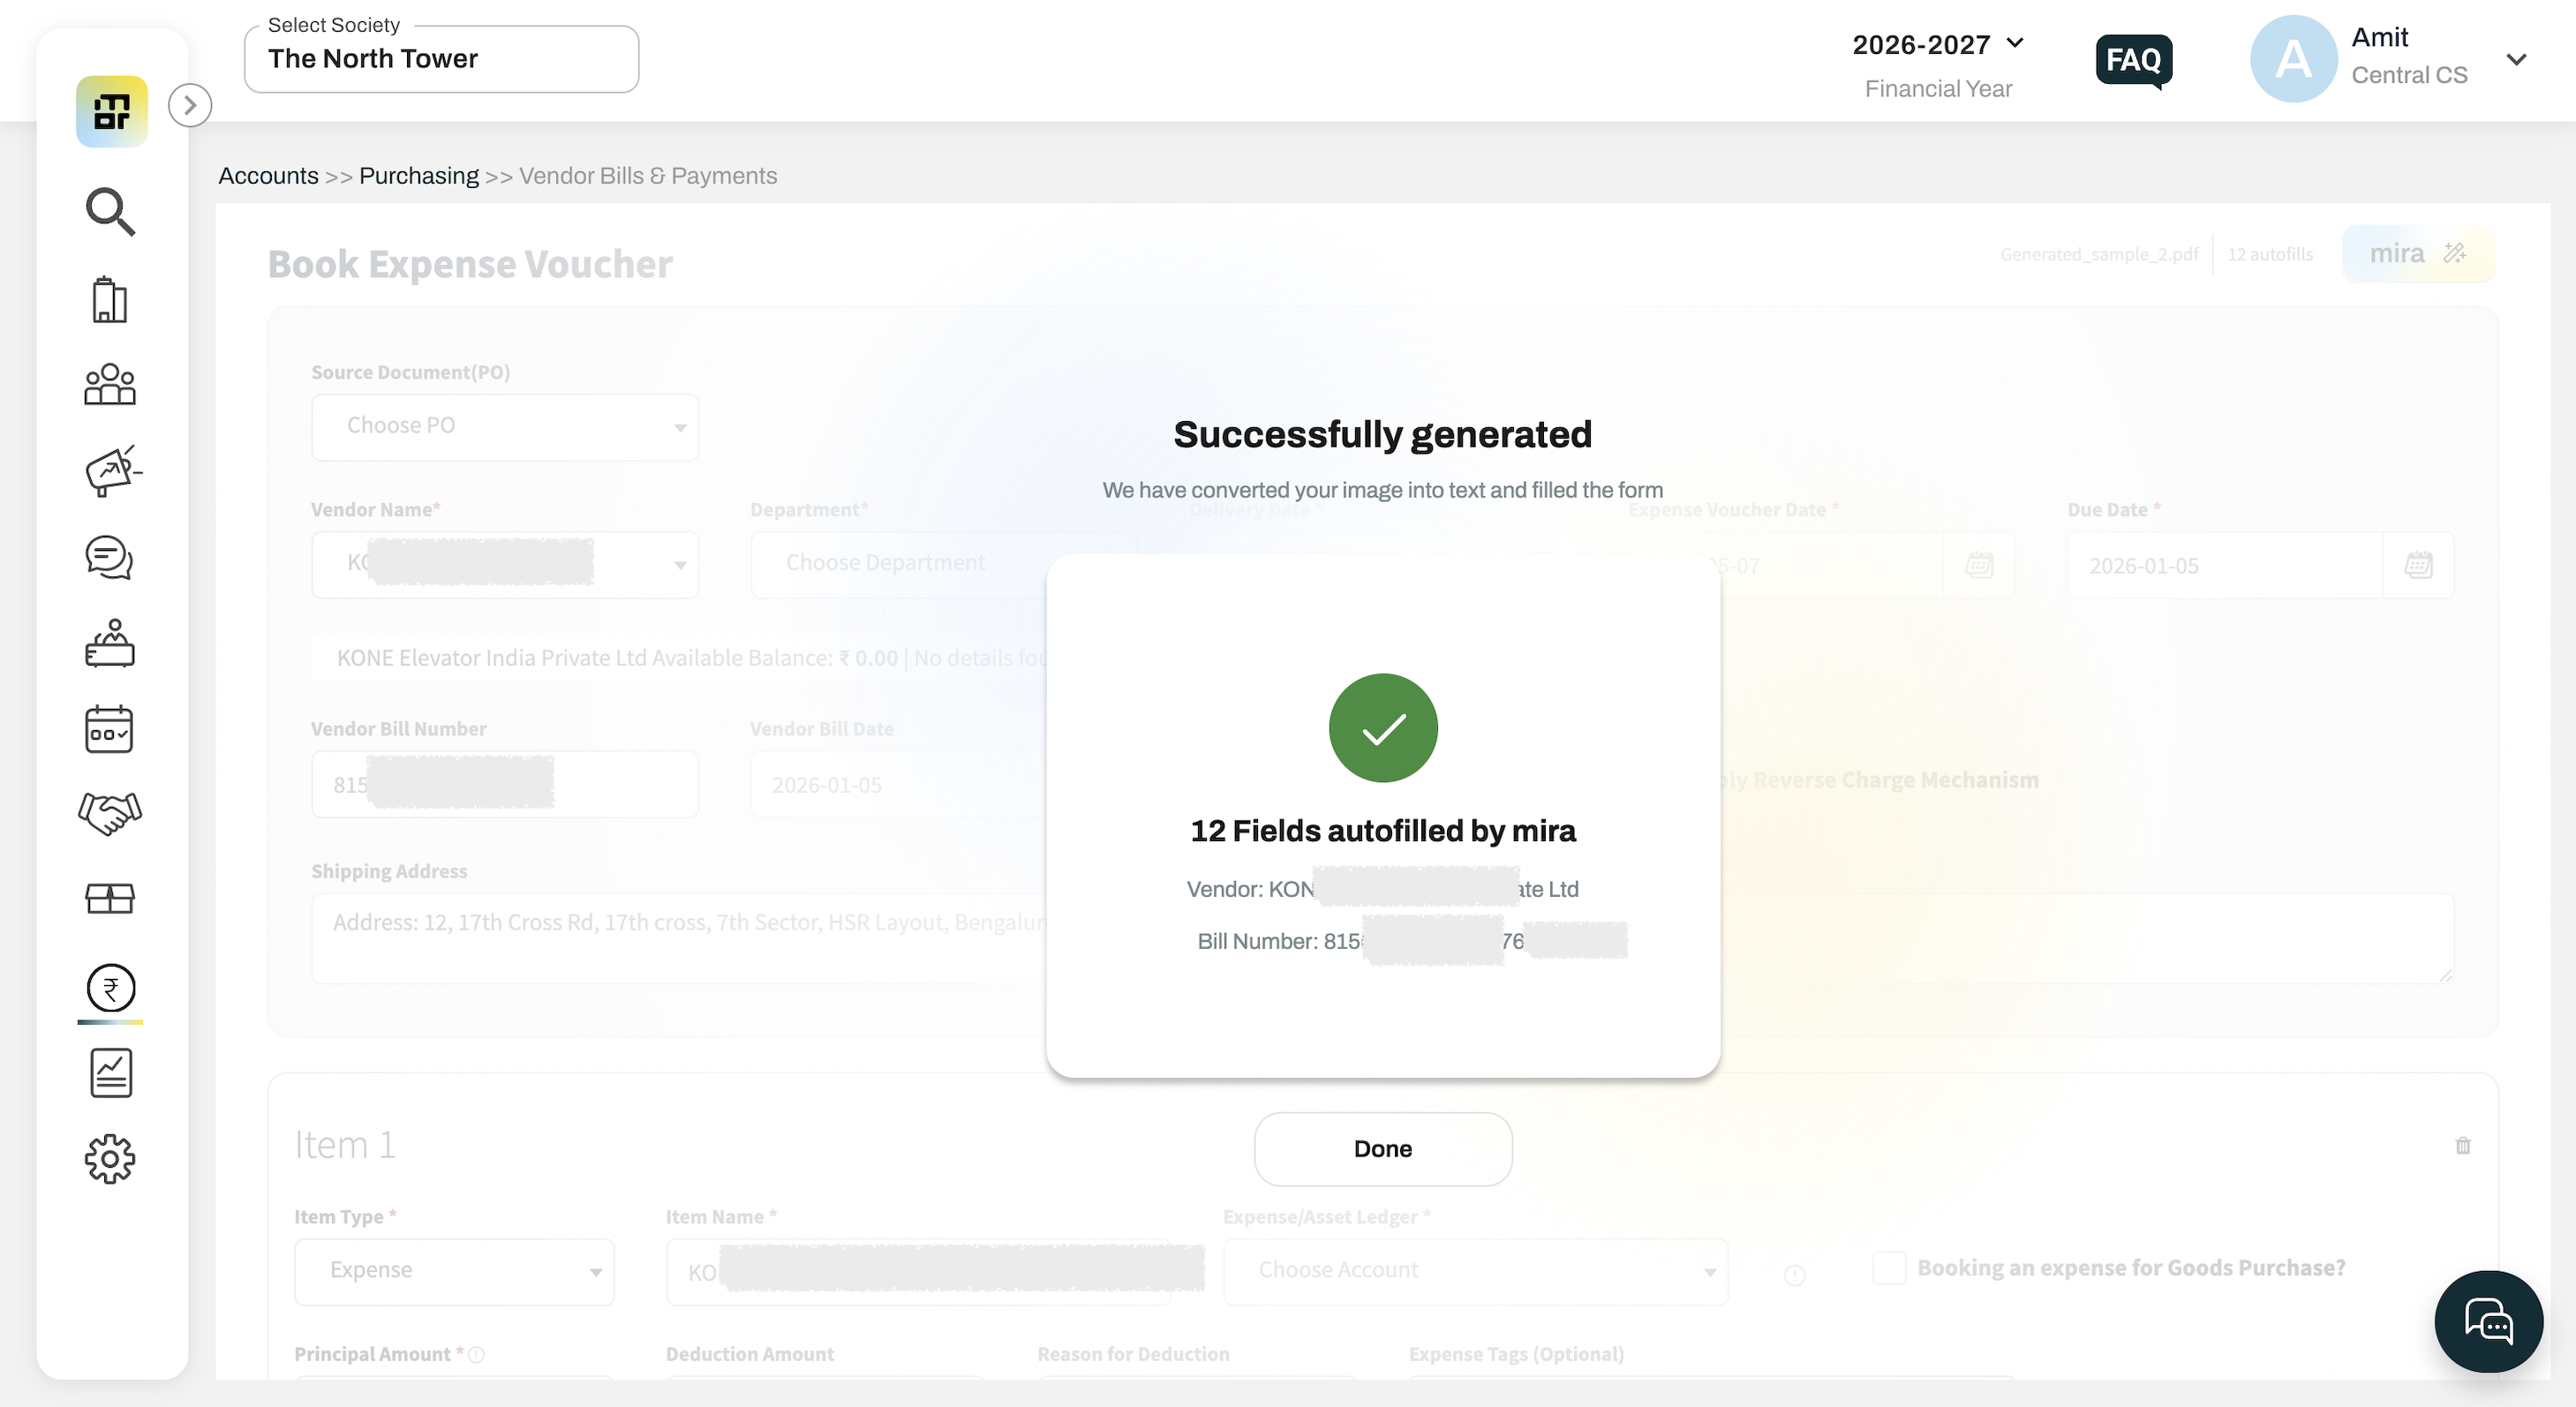The image size is (2576, 1407).
Task: Open the handshake icon in sidebar
Action: click(110, 813)
